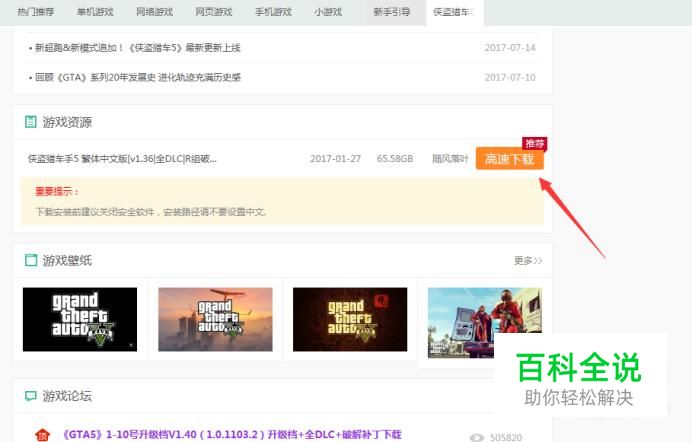Click the date 2017-07-10

click(x=510, y=77)
